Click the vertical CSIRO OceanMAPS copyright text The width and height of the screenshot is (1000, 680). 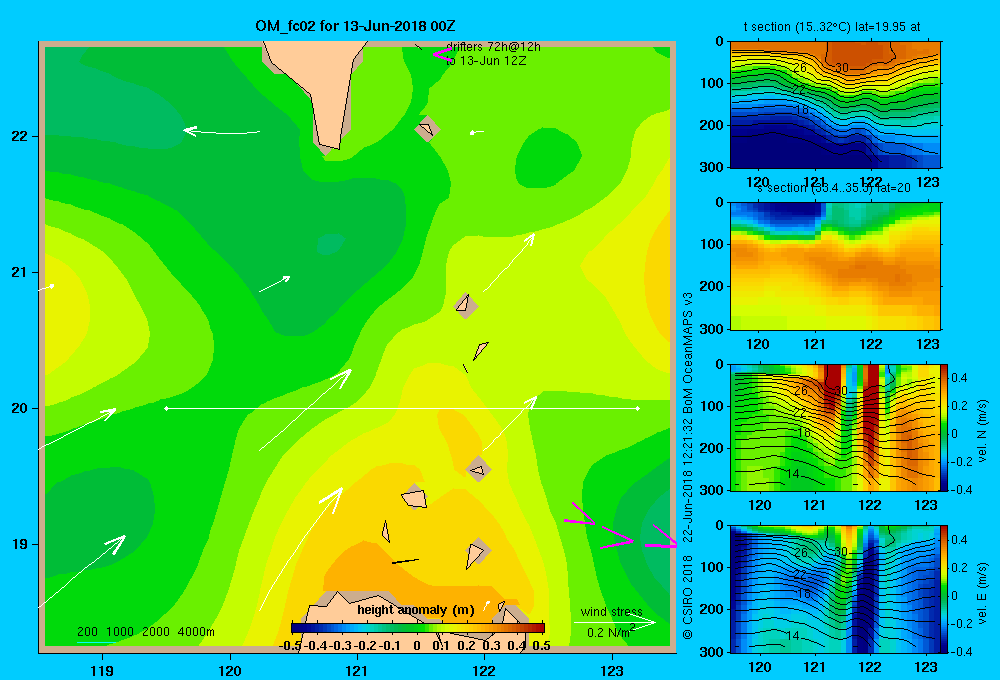coord(688,466)
